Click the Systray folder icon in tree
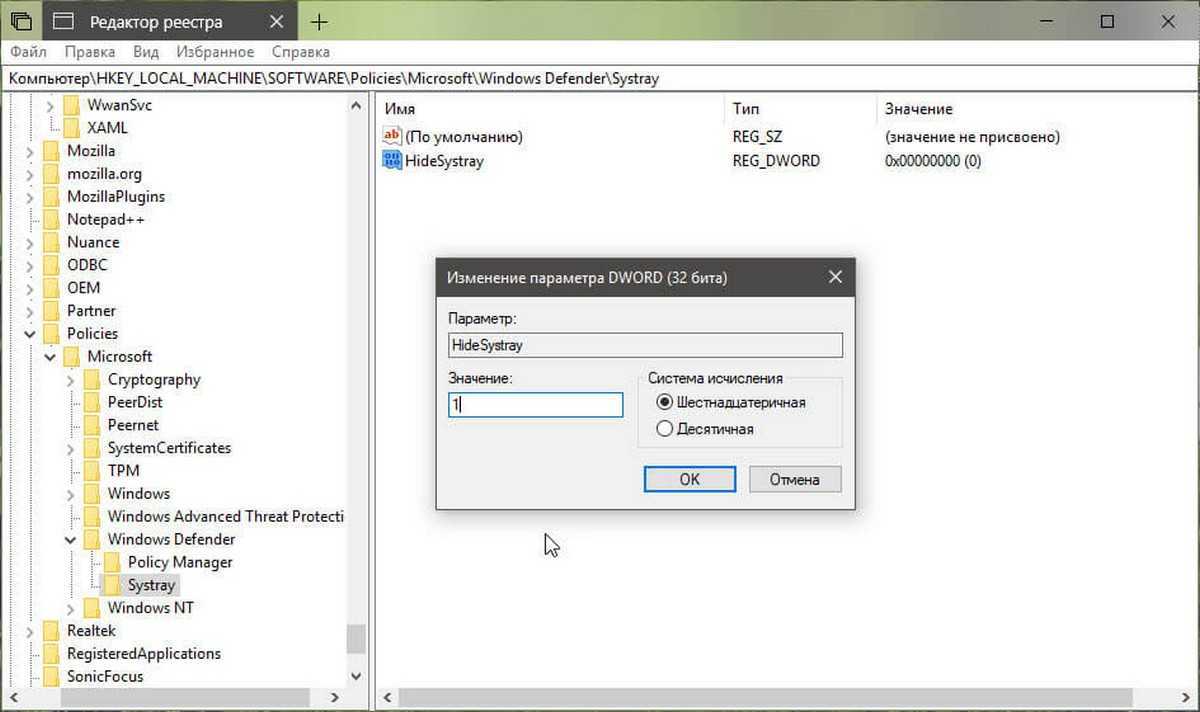Viewport: 1200px width, 712px height. [112, 585]
